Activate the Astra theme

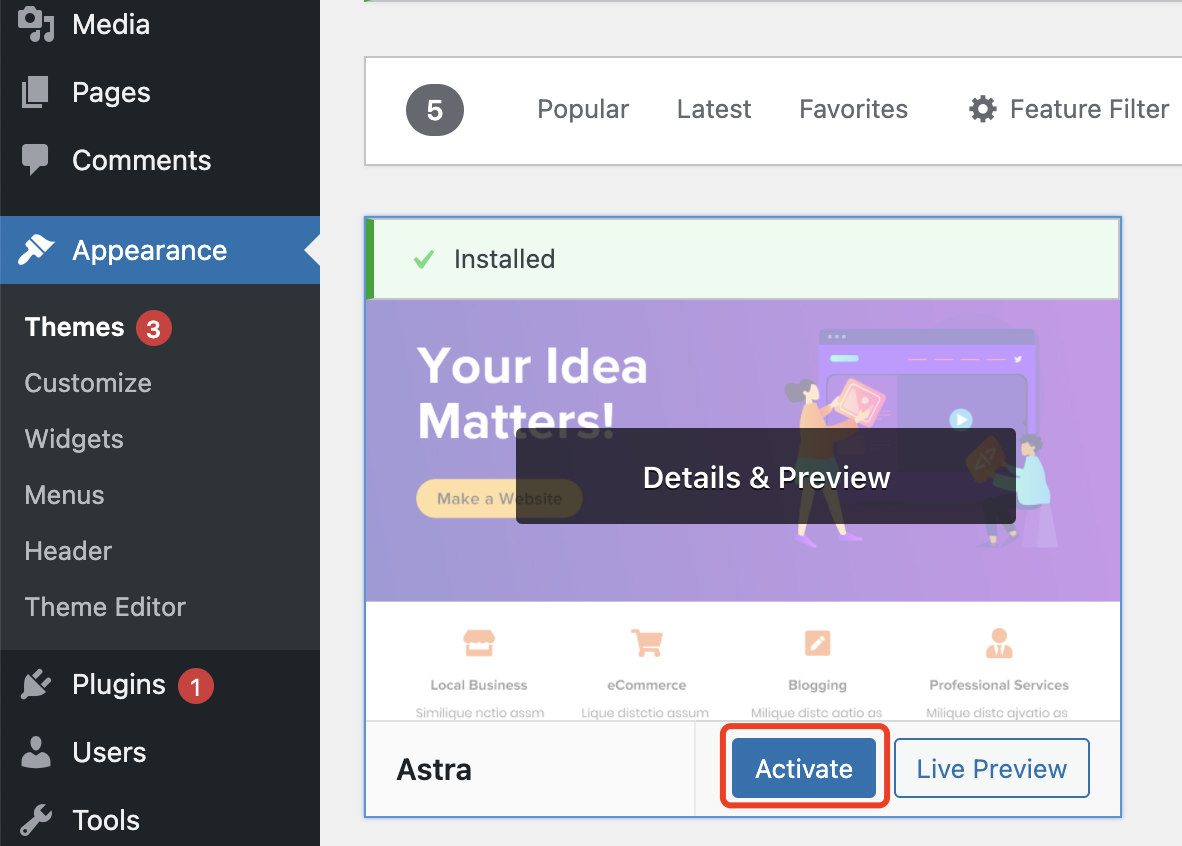(x=804, y=768)
